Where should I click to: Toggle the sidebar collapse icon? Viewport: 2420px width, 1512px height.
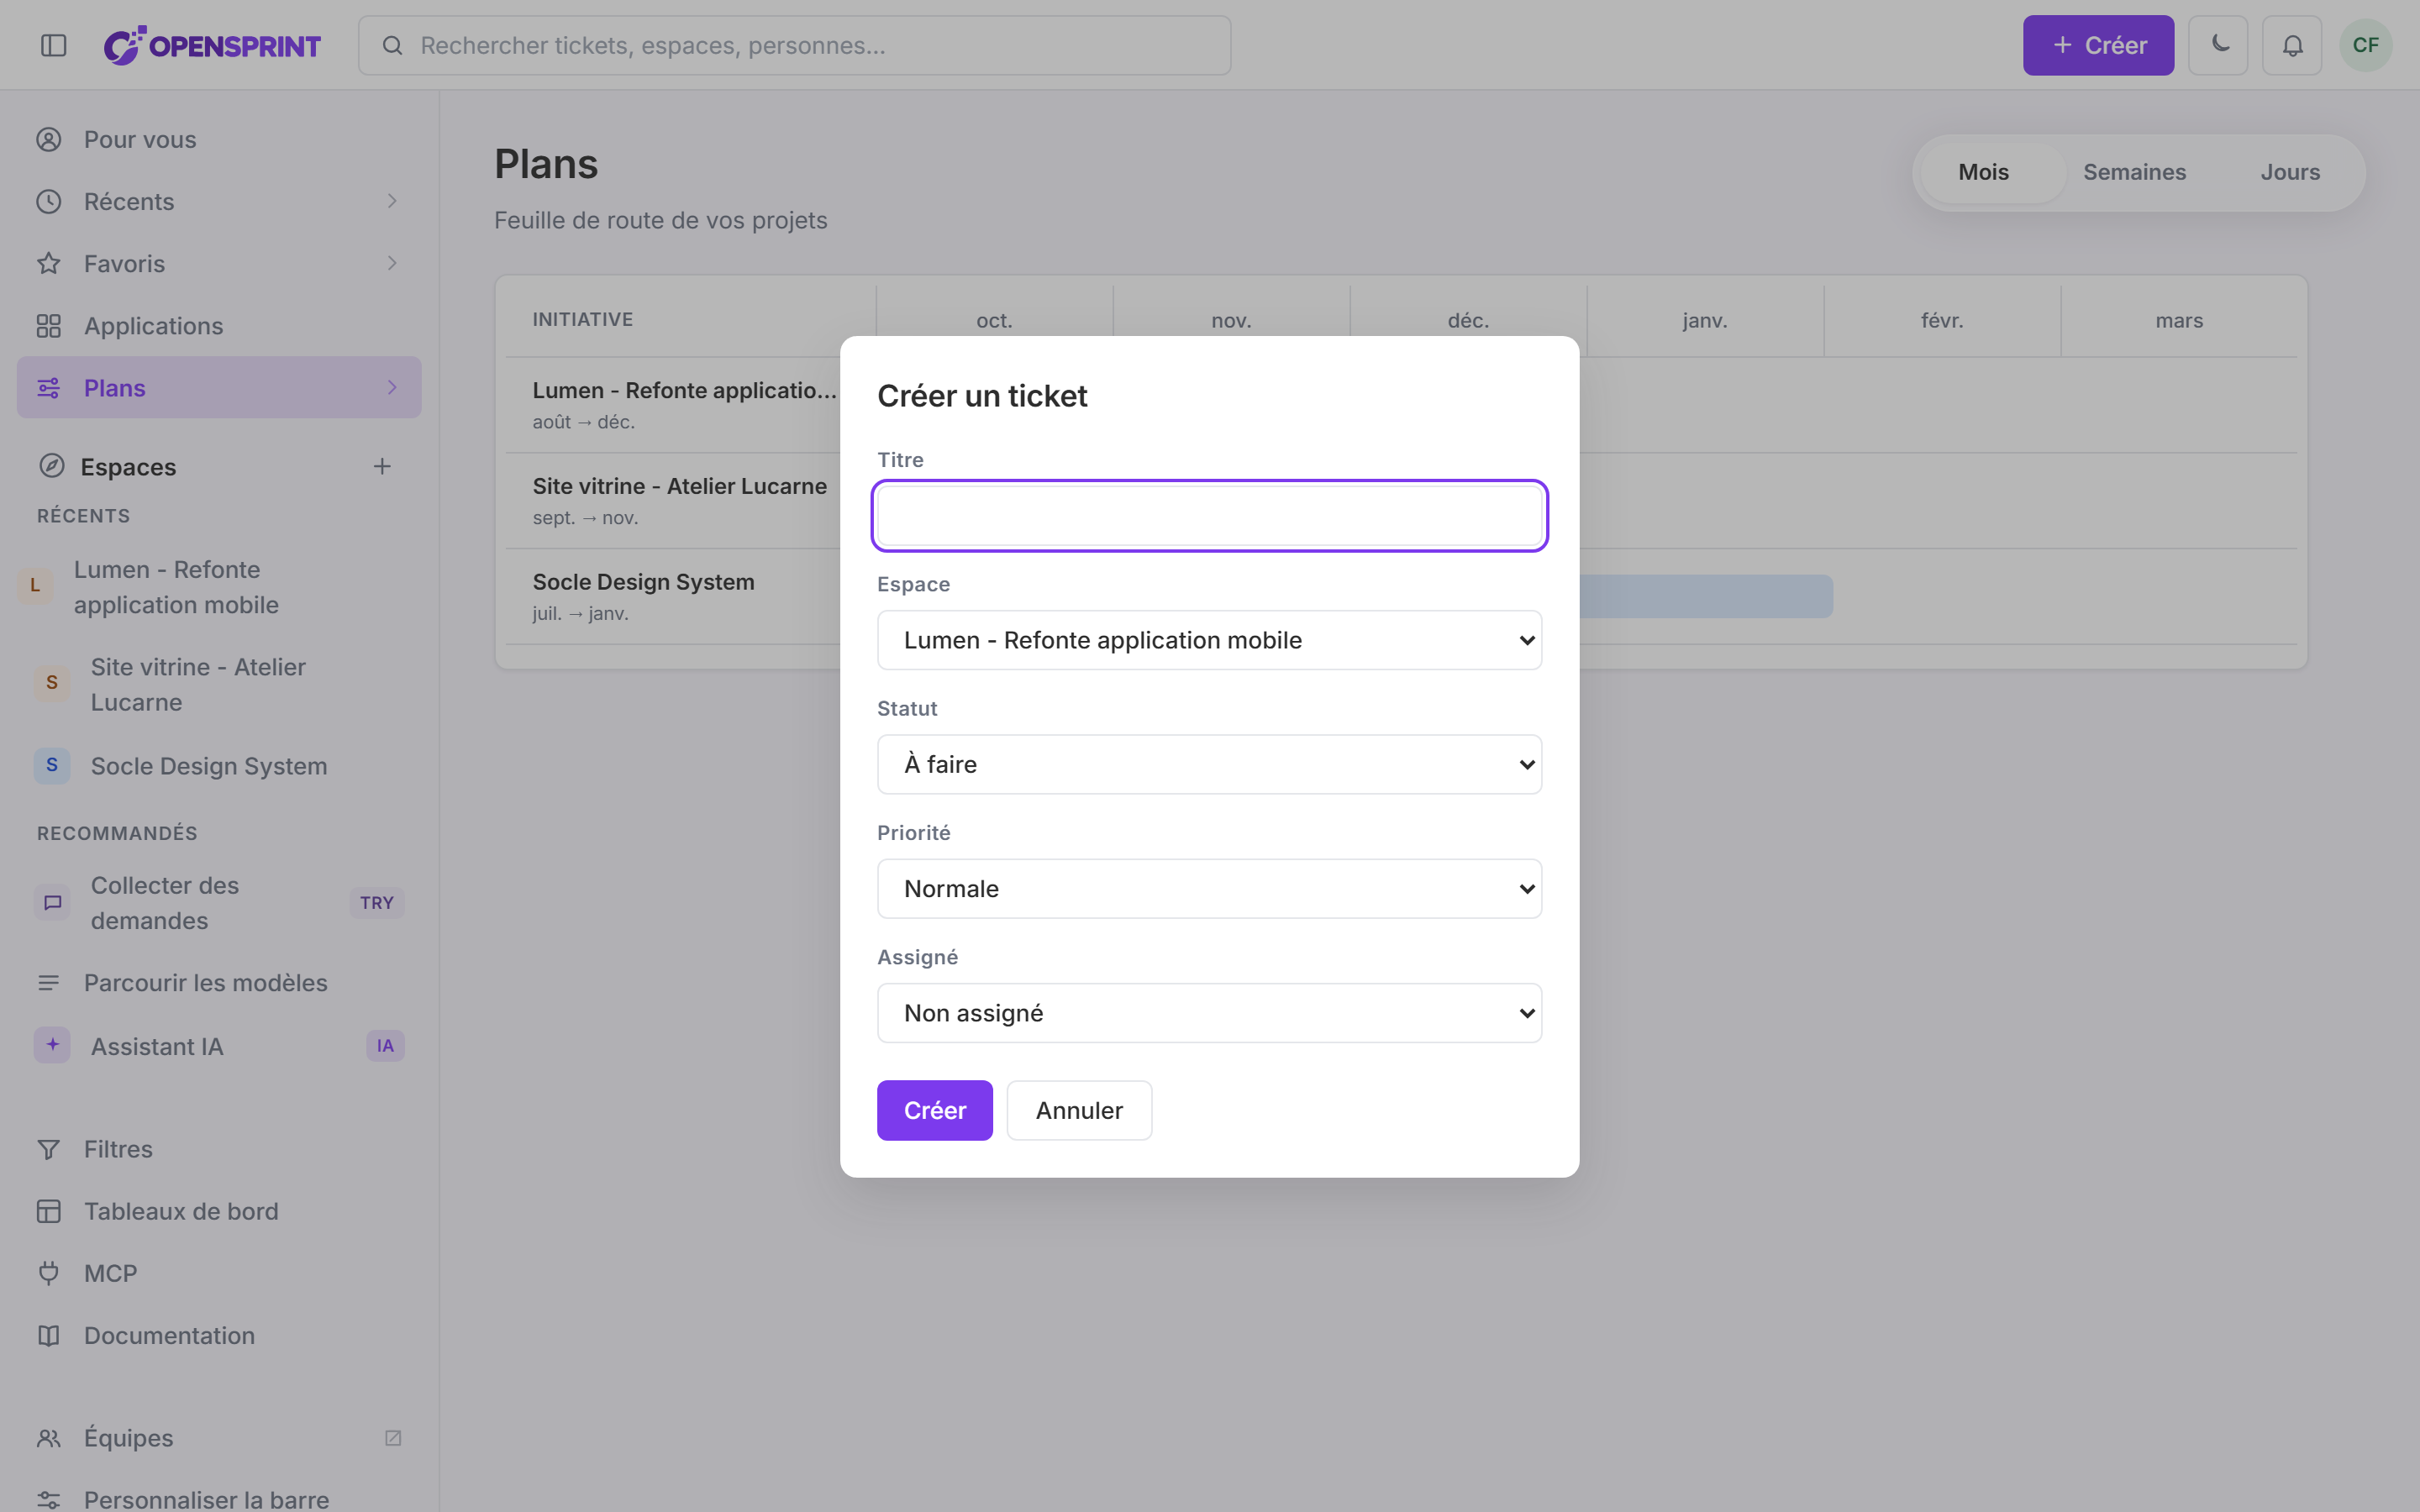(54, 45)
